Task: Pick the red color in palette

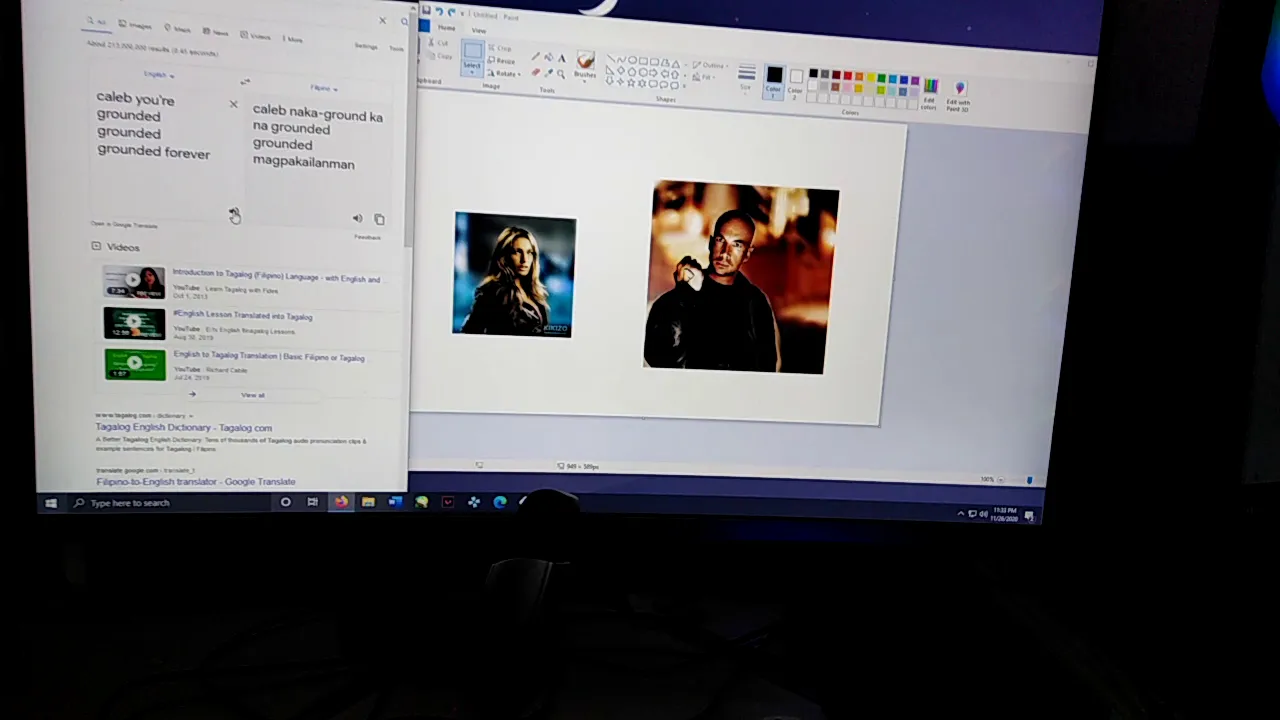Action: [847, 75]
